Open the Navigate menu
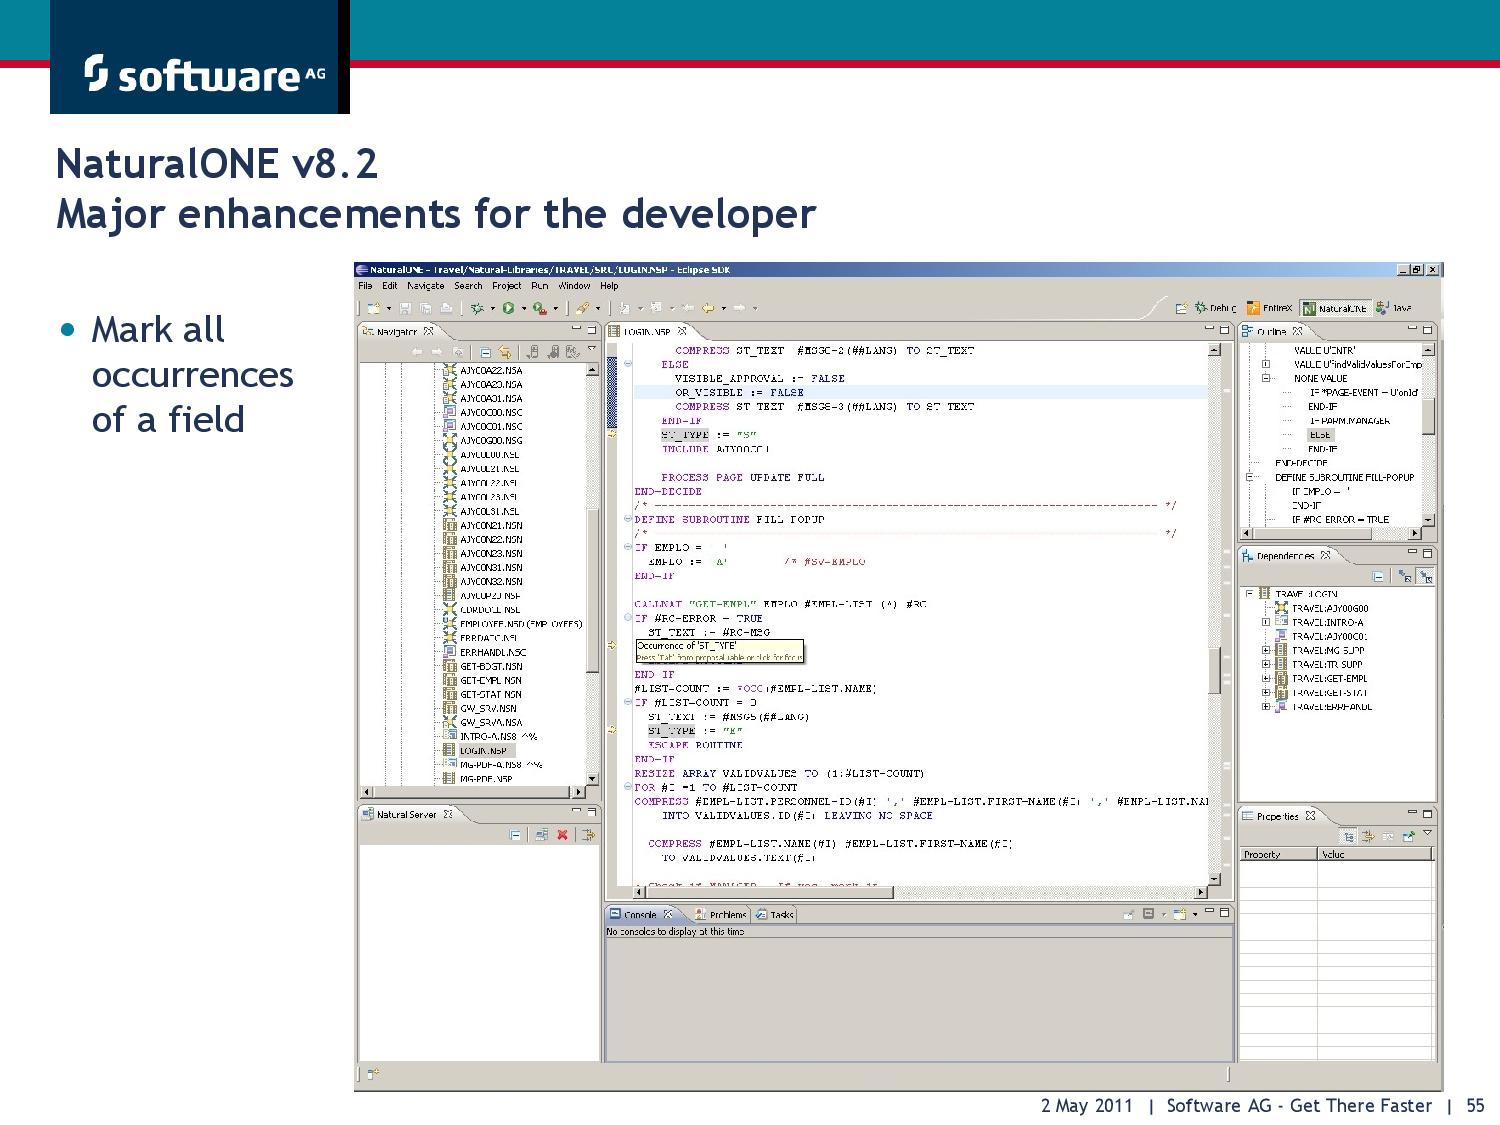1500x1125 pixels. click(x=425, y=286)
